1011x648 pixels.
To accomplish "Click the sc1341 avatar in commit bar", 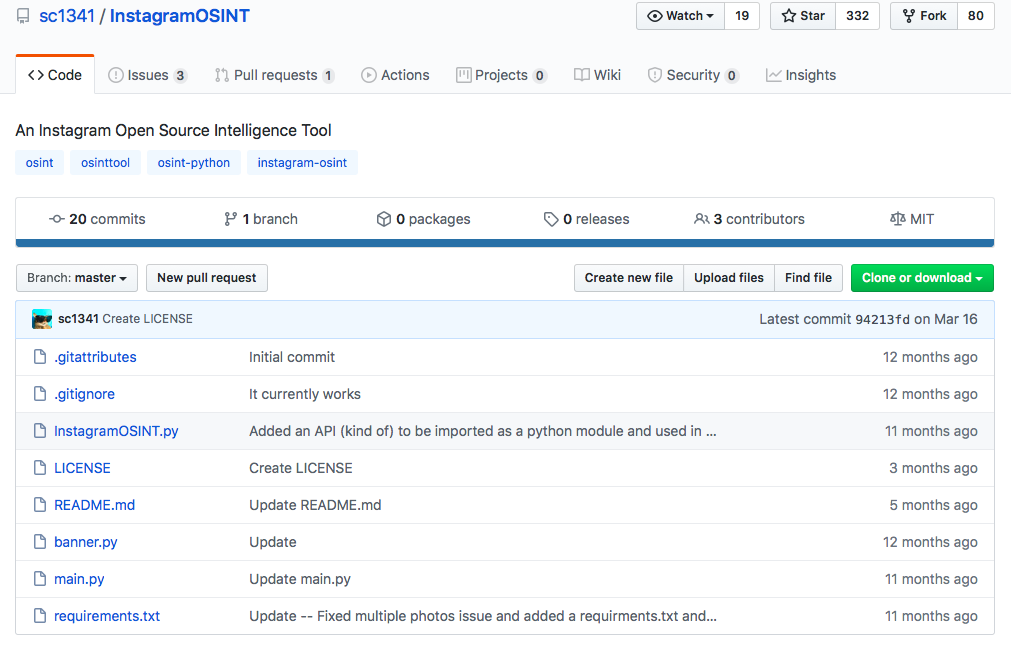I will tap(42, 319).
